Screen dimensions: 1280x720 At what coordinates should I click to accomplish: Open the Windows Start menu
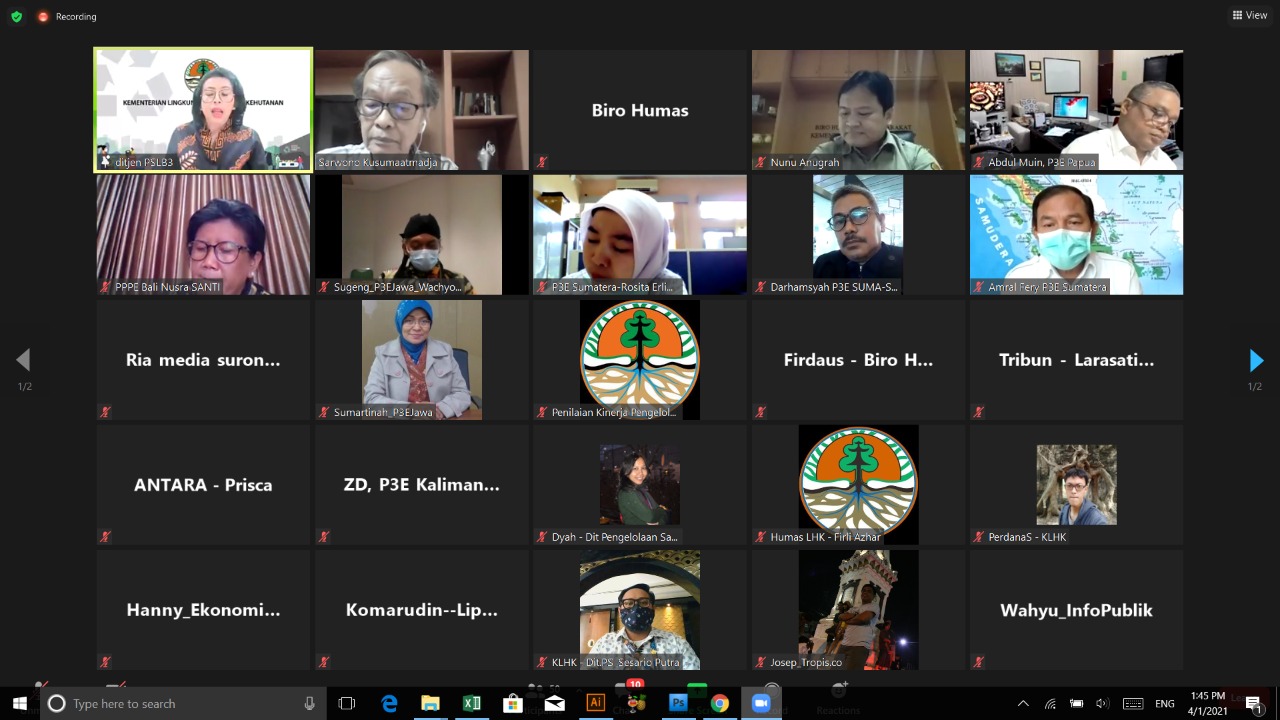tap(19, 703)
